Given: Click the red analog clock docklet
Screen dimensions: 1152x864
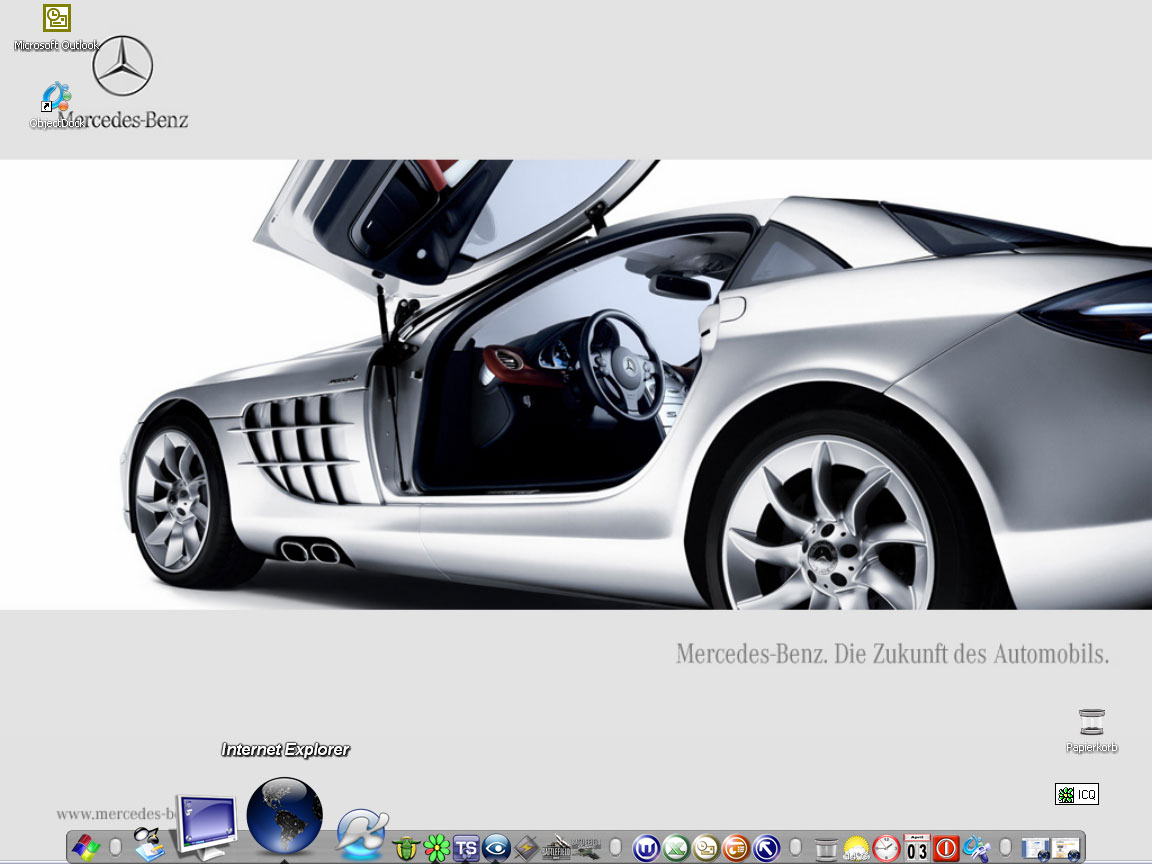Looking at the screenshot, I should pyautogui.click(x=887, y=849).
